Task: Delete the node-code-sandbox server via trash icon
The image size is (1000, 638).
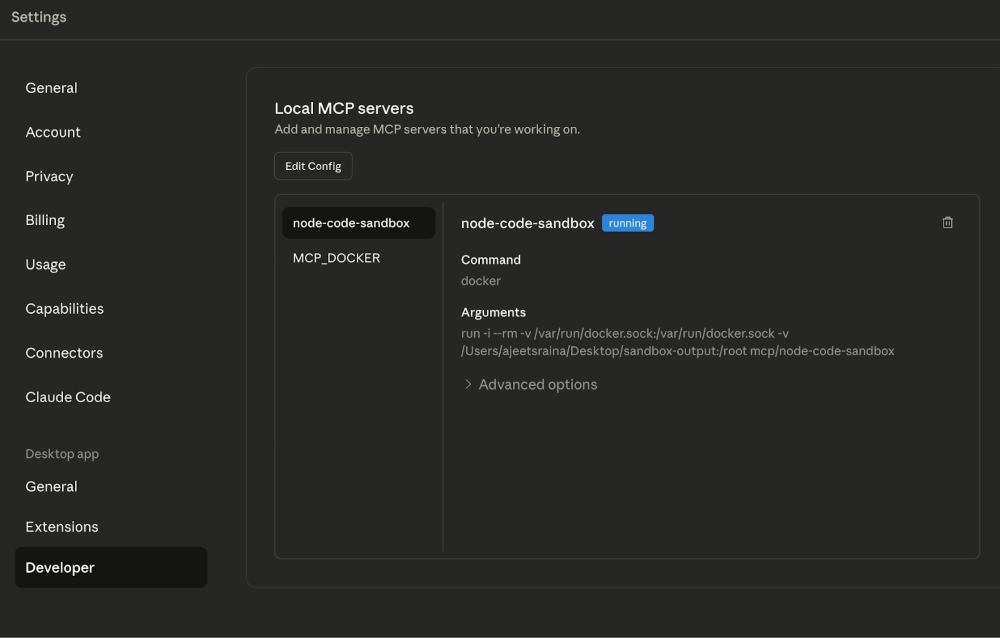Action: (947, 222)
